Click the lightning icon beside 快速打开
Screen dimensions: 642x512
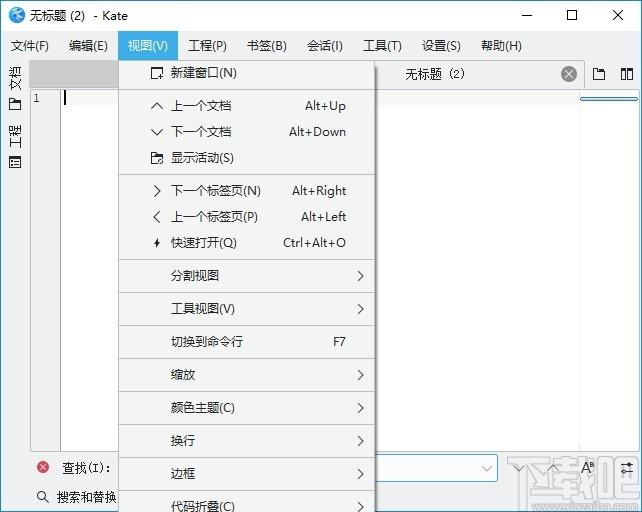(157, 243)
